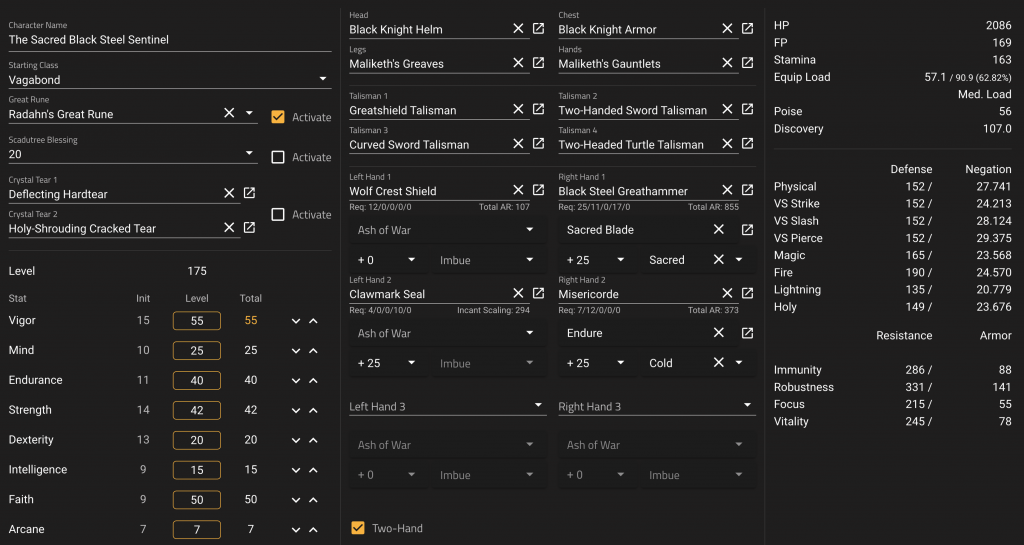Open Endure ash of war link
Screen dimensions: 1024x545
747,333
